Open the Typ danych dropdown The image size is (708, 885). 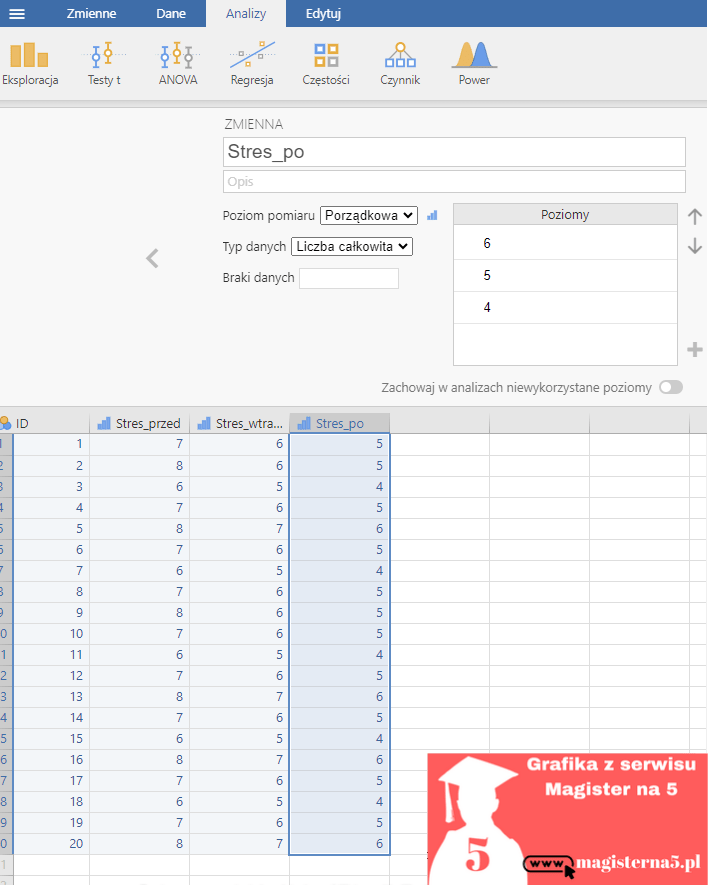point(351,246)
